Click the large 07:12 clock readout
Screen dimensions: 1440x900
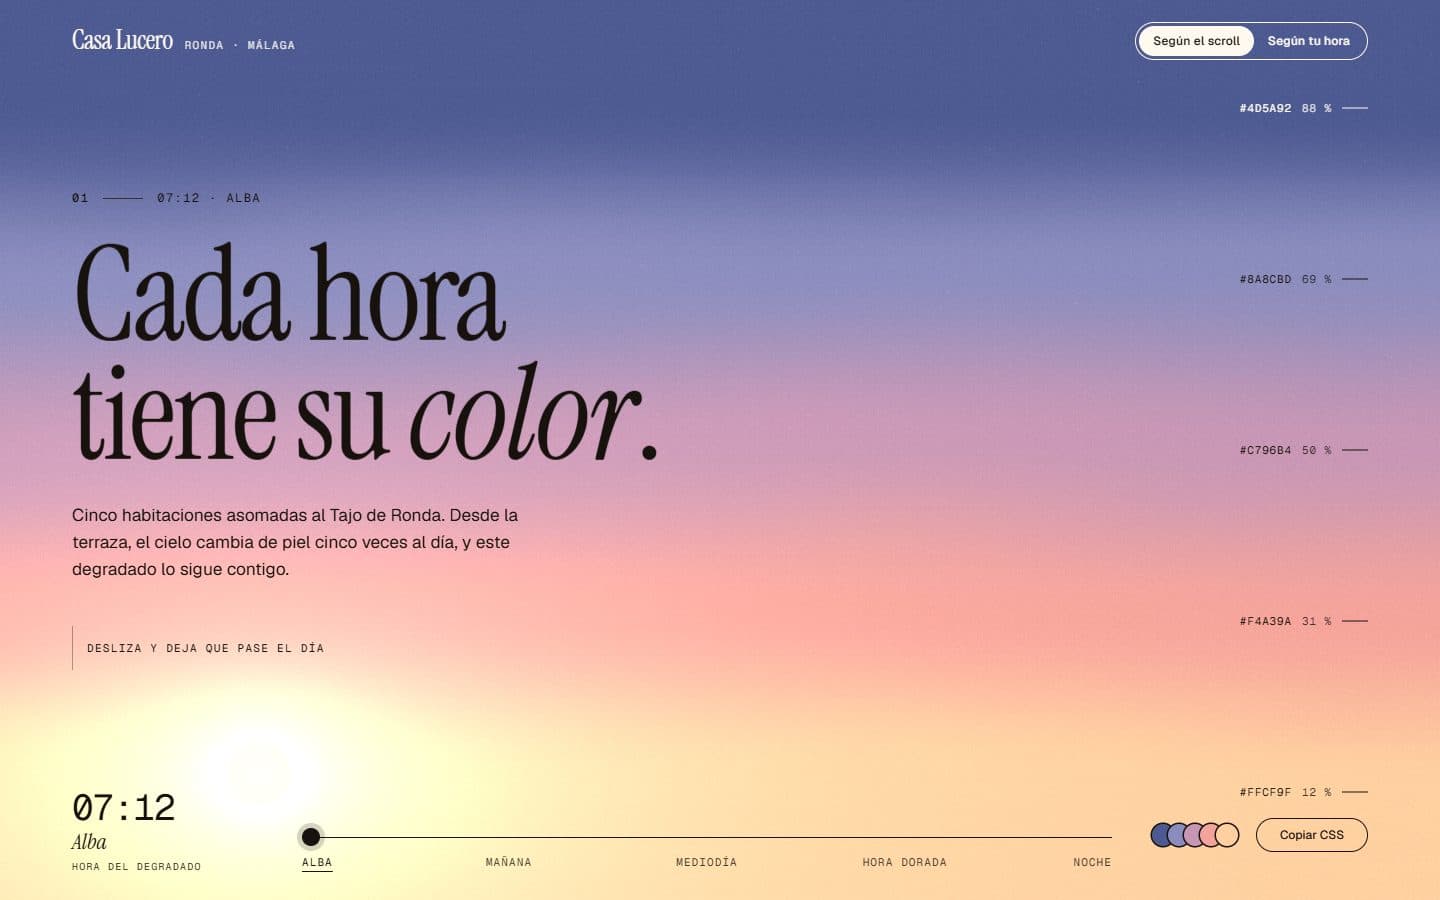[123, 807]
